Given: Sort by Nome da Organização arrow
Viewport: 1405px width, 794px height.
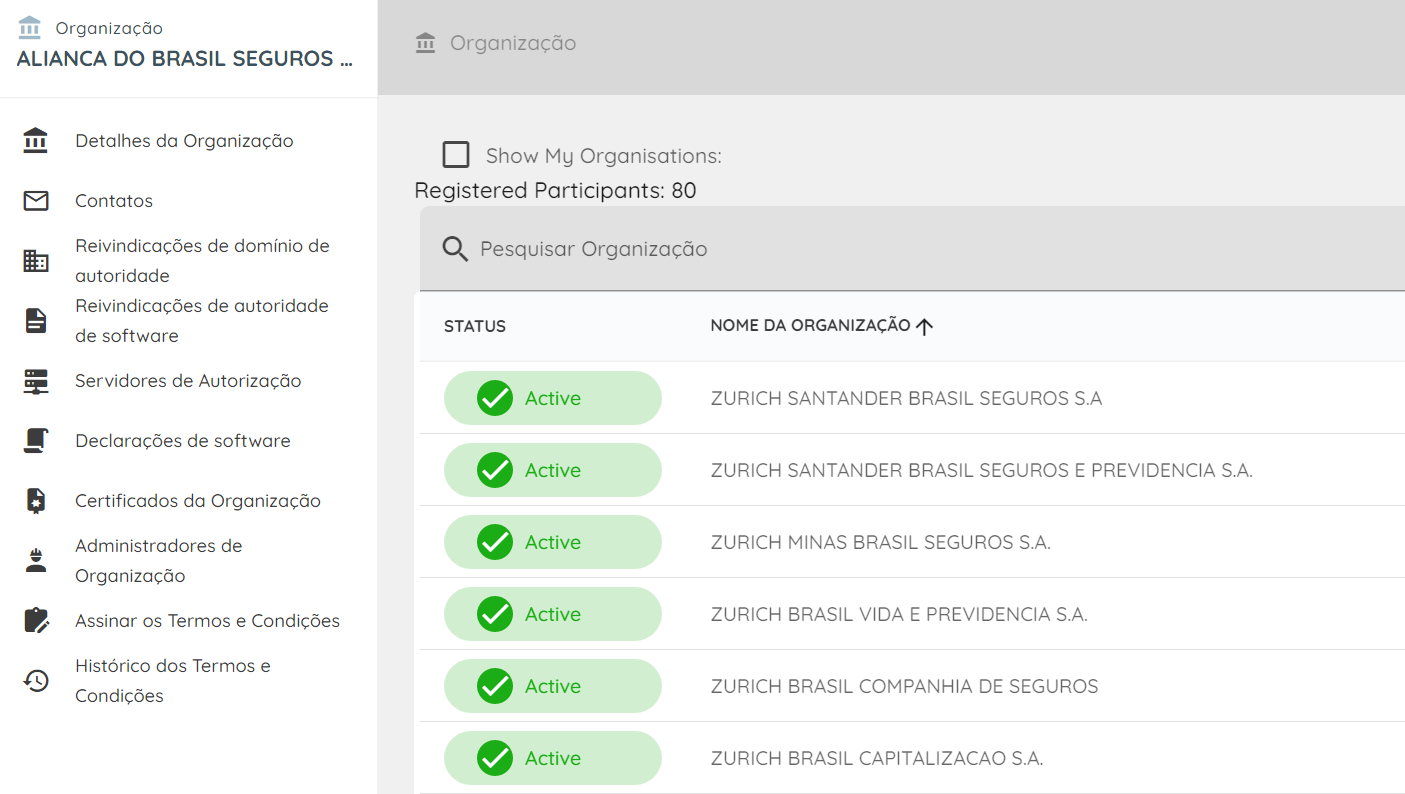Looking at the screenshot, I should pos(924,326).
